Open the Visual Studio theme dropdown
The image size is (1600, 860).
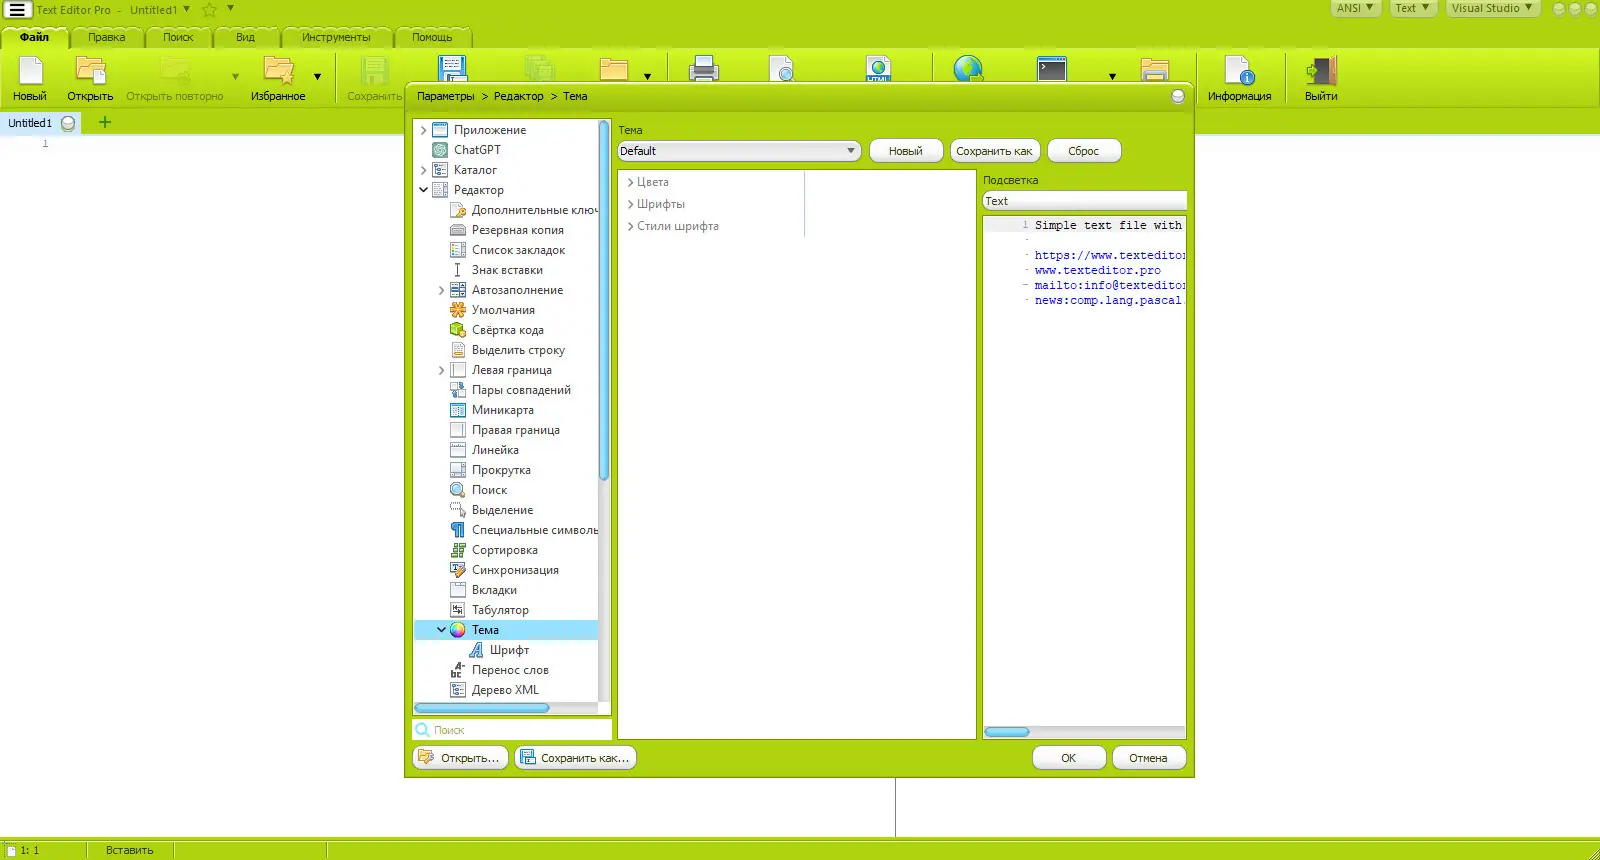(1492, 8)
